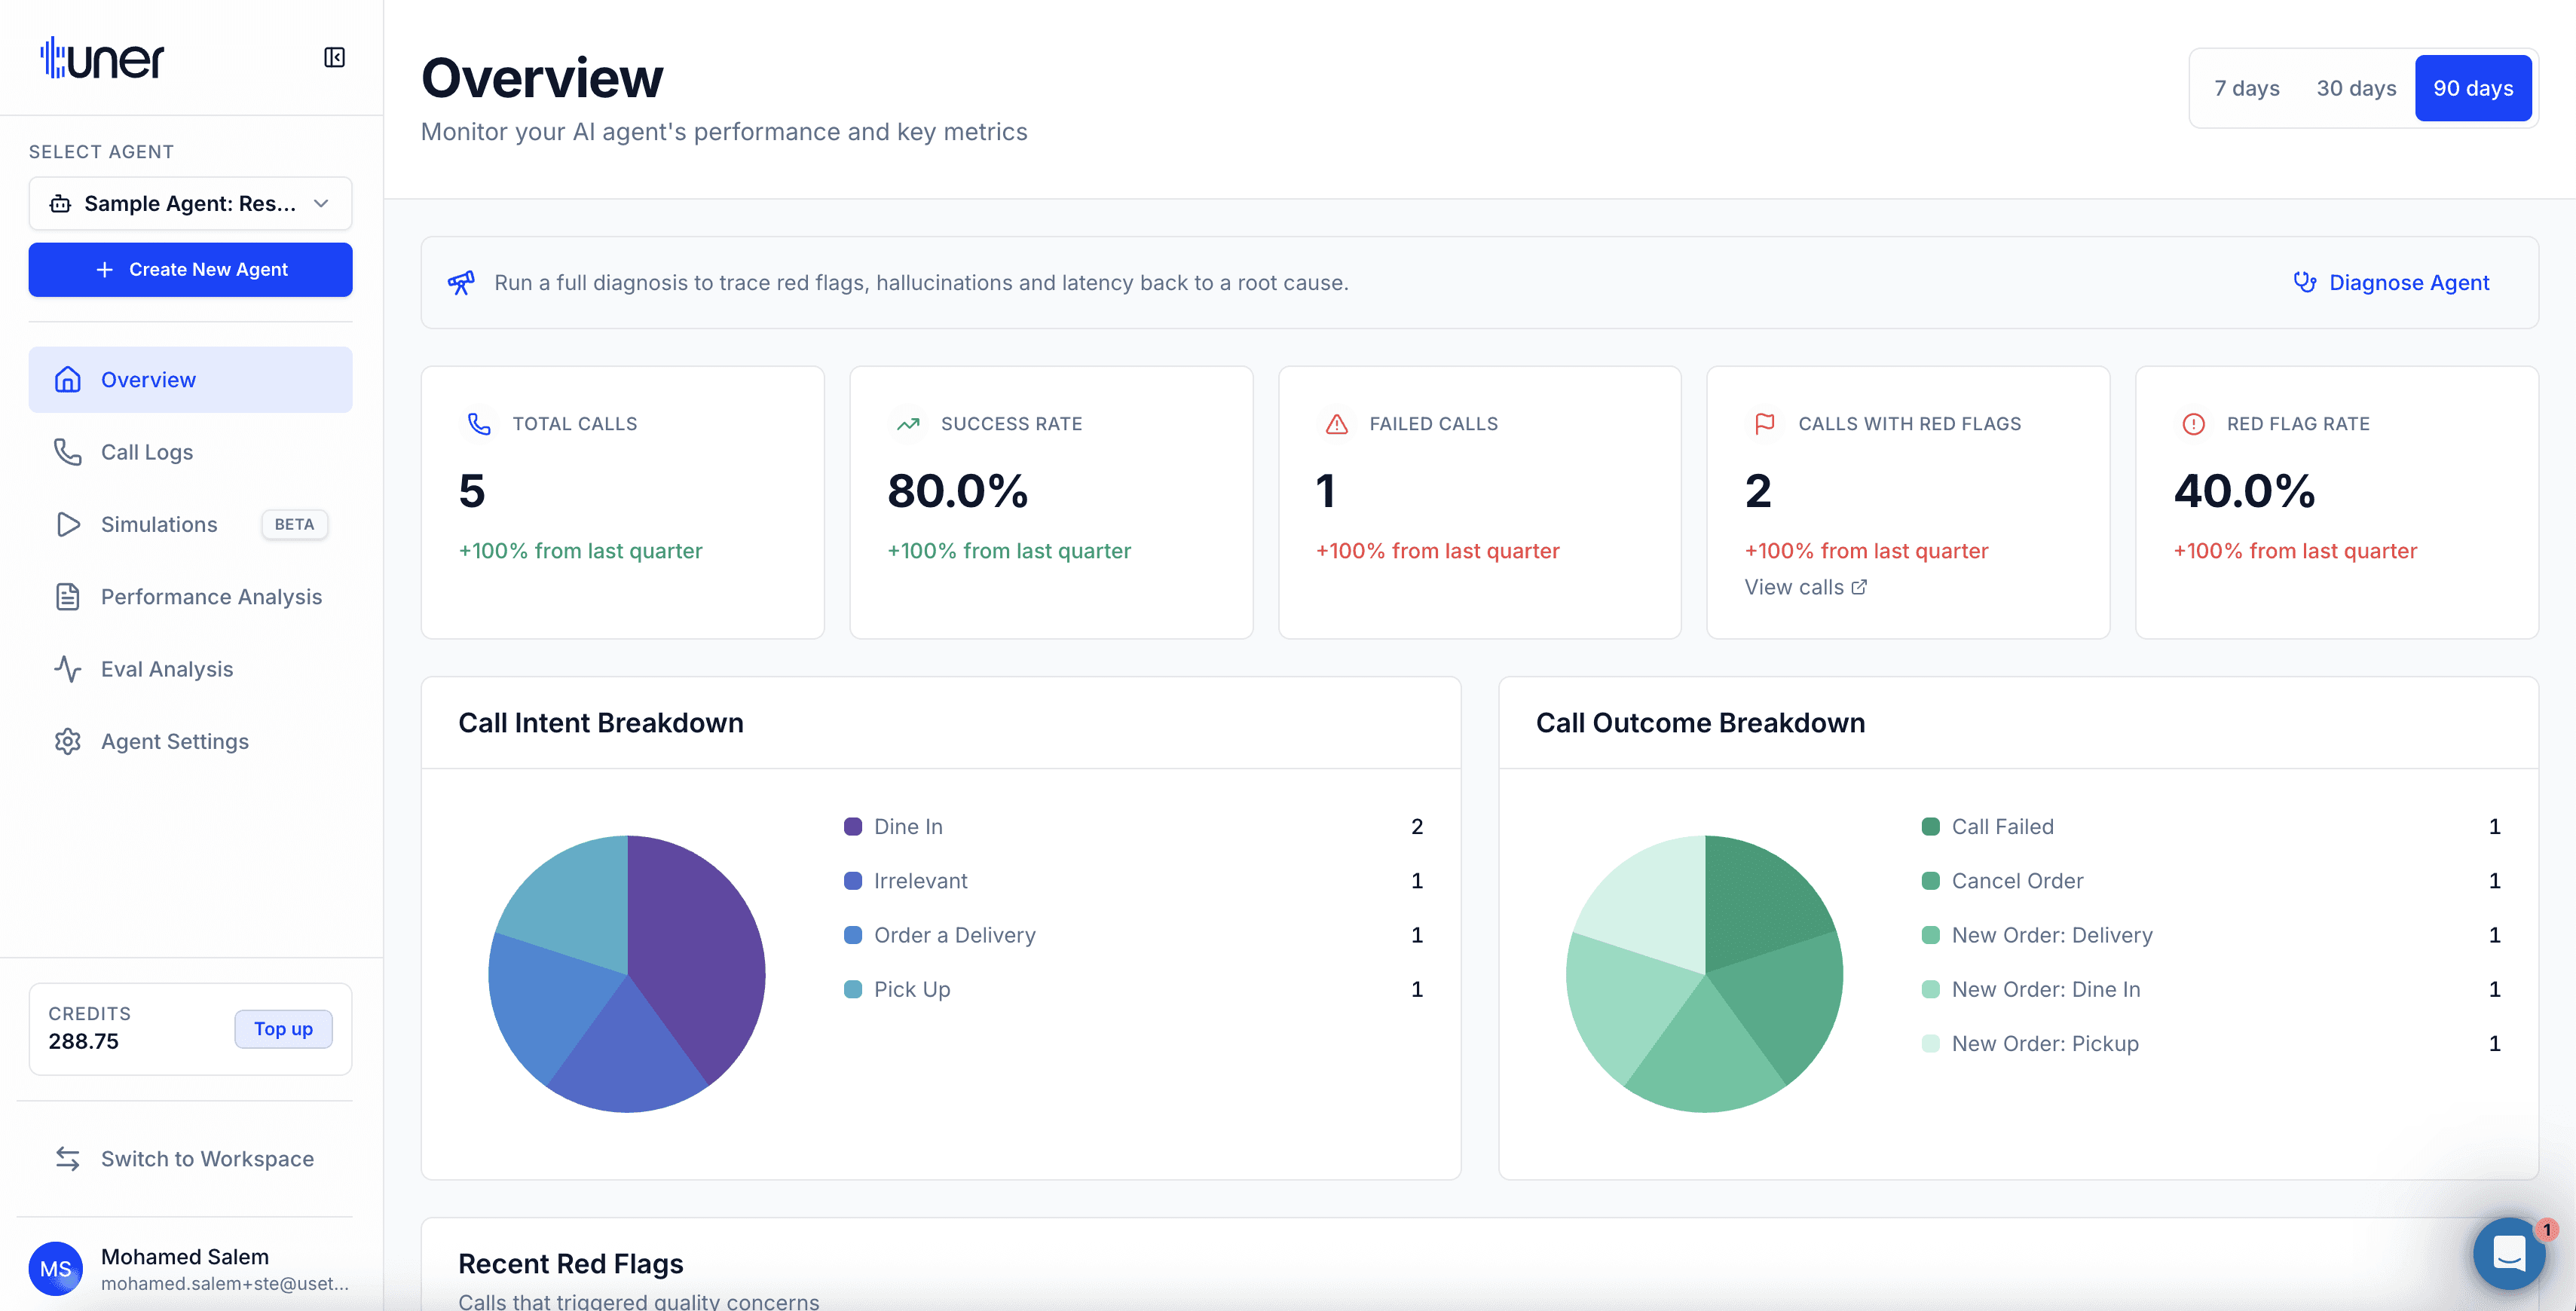
Task: Click the Call Outcome Breakdown heading
Action: pyautogui.click(x=1700, y=722)
